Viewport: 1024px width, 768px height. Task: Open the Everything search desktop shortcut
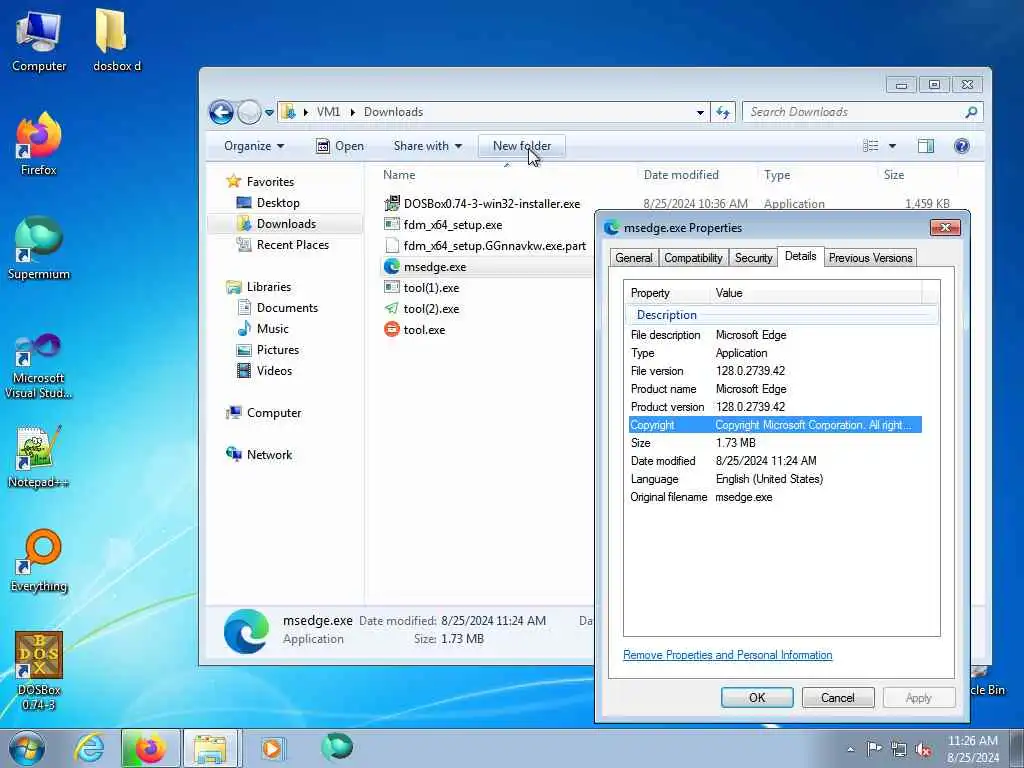(39, 562)
